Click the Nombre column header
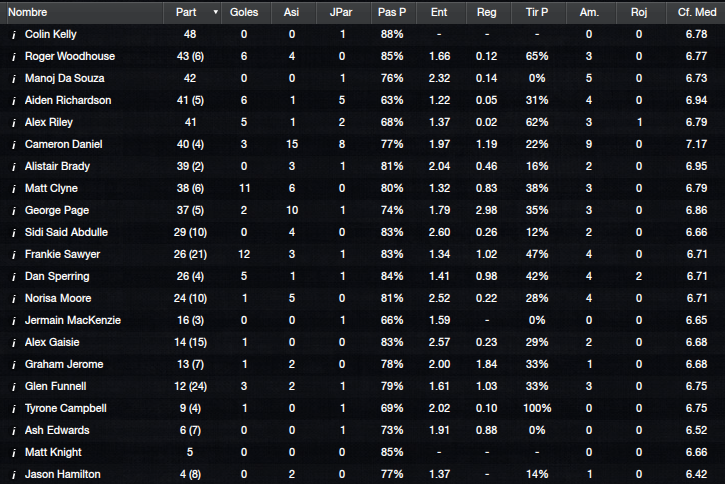The image size is (725, 484). point(28,12)
